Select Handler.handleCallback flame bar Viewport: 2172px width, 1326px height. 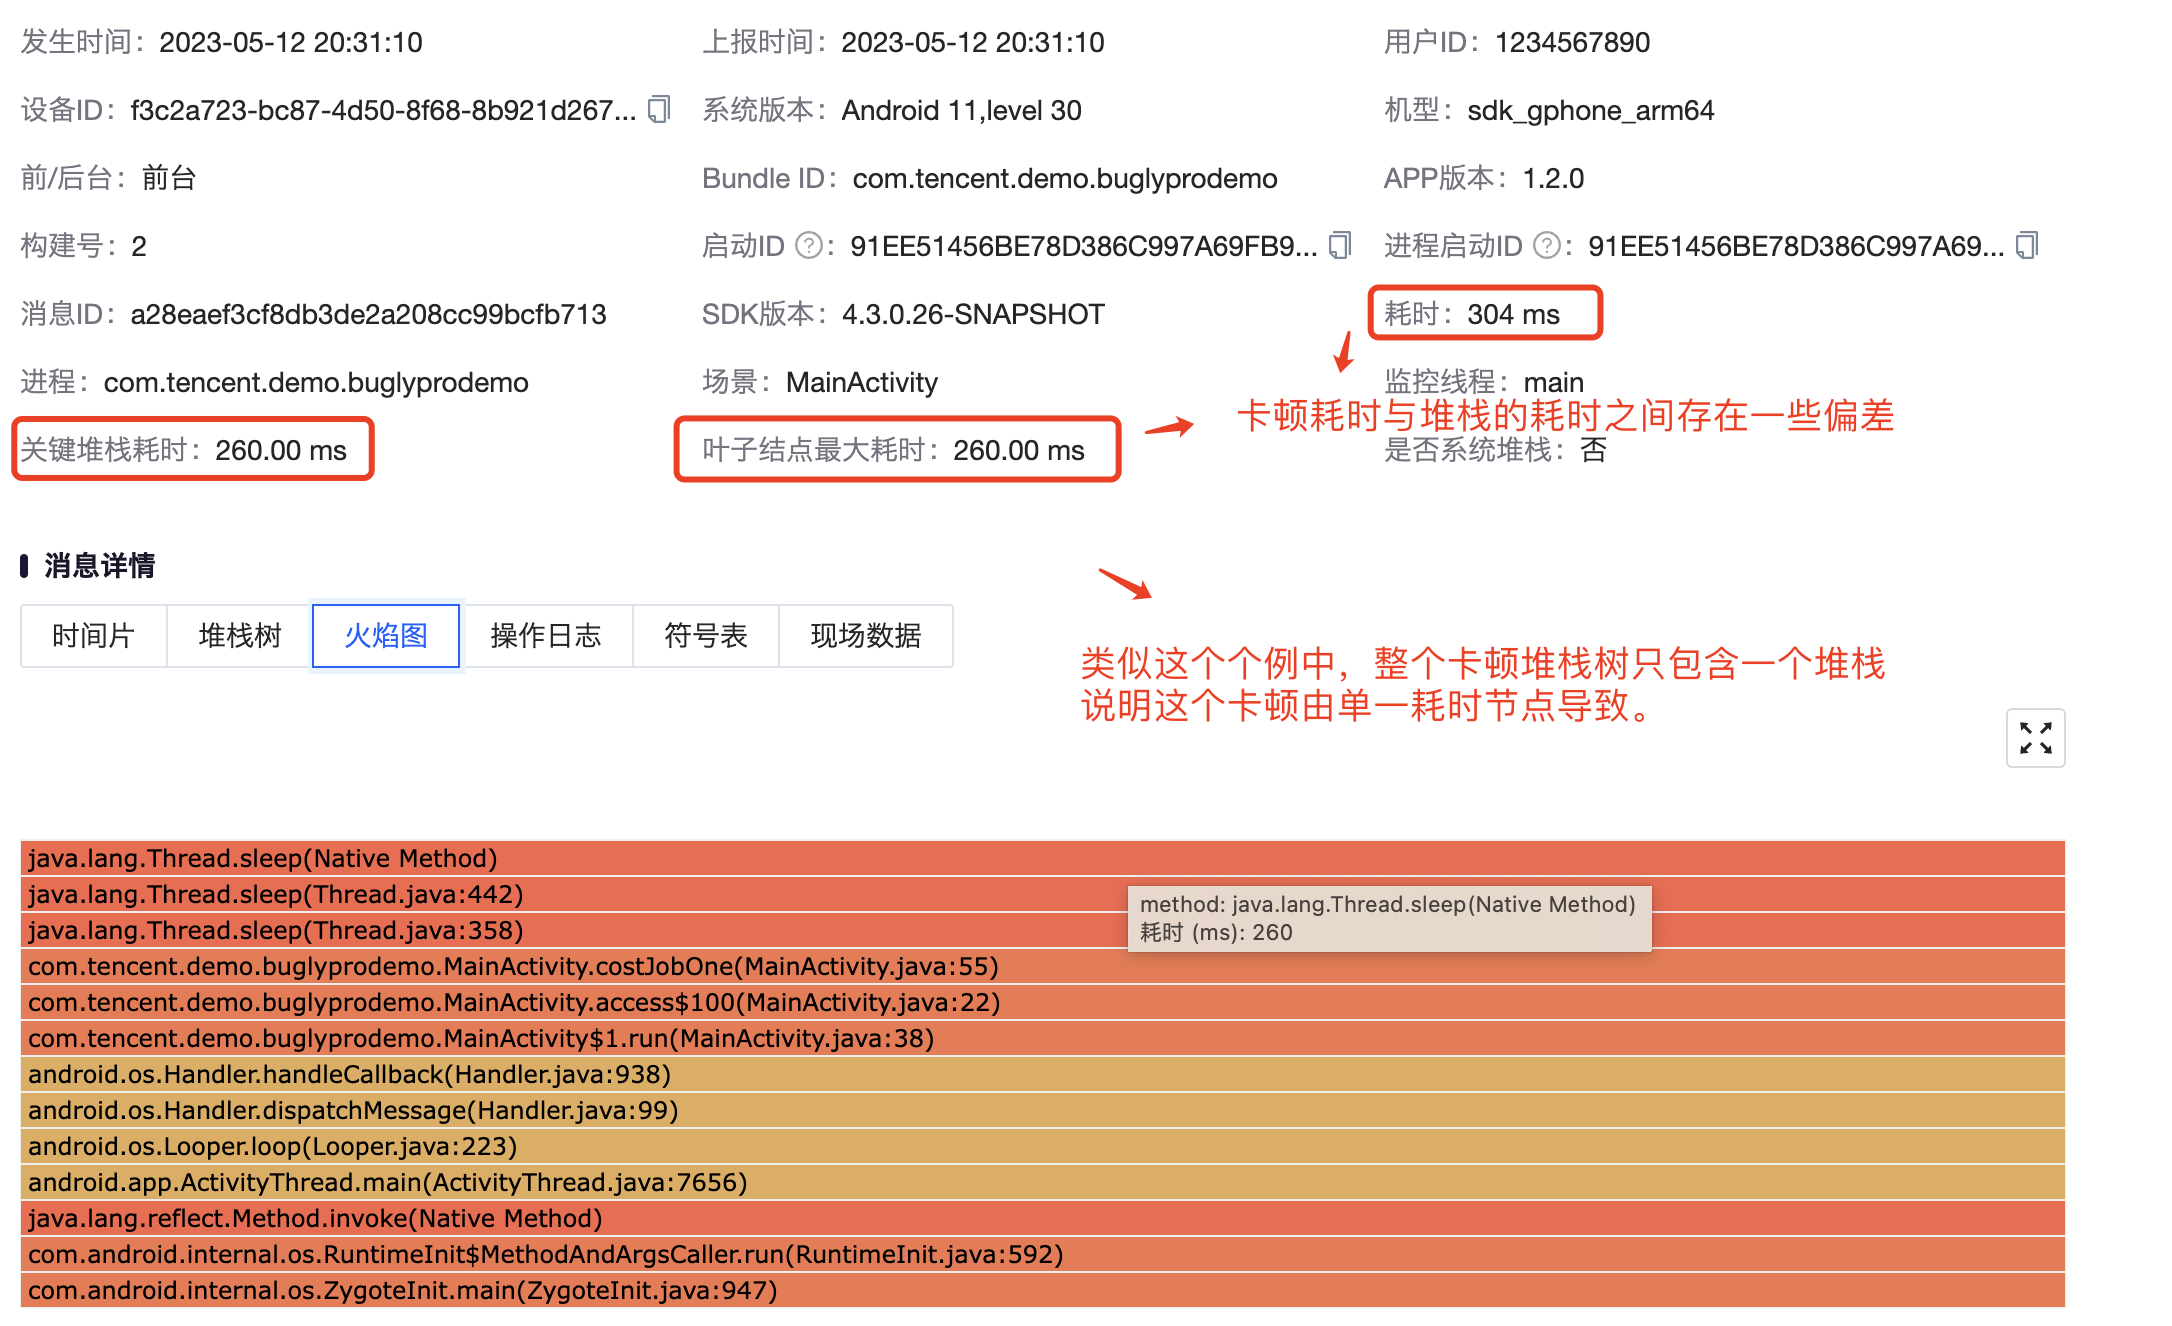[x=1043, y=1074]
